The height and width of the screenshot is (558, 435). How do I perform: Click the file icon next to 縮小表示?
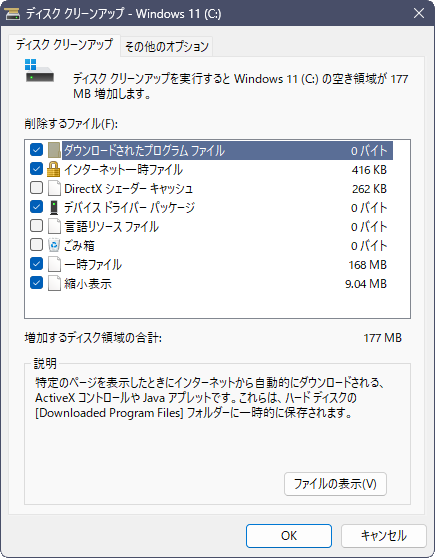point(54,284)
